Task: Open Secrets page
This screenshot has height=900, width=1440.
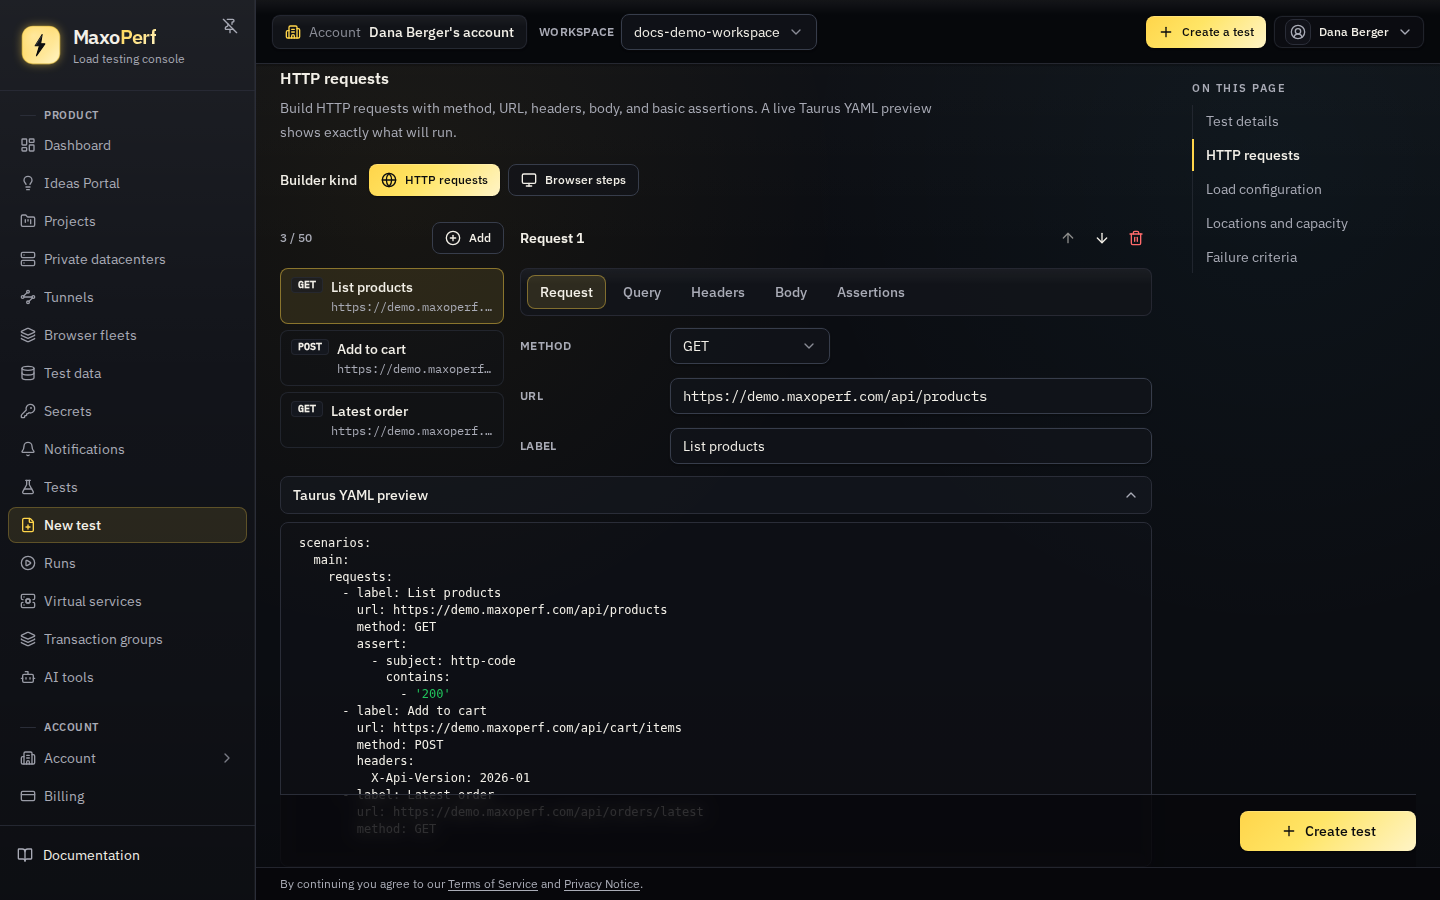Action: pos(127,411)
